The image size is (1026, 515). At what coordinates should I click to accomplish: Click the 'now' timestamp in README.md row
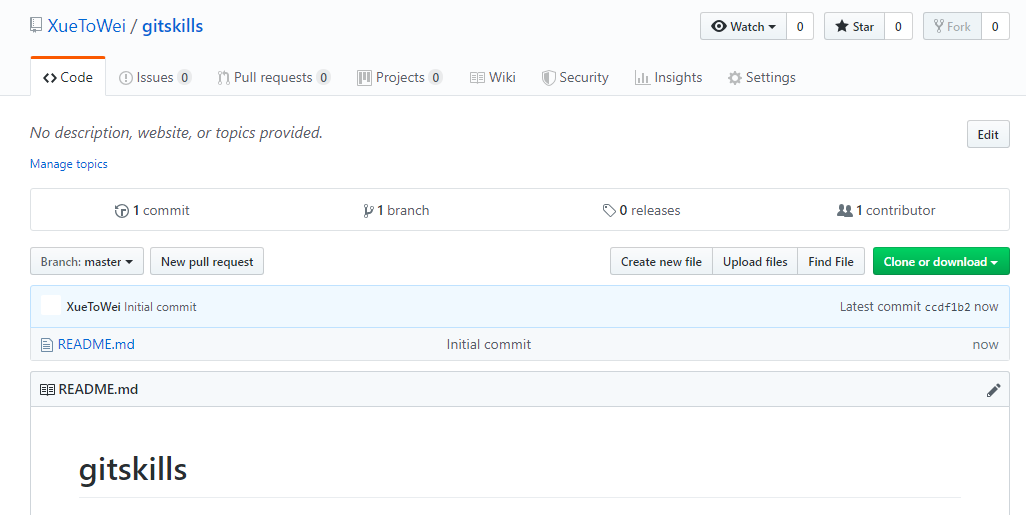coord(985,345)
